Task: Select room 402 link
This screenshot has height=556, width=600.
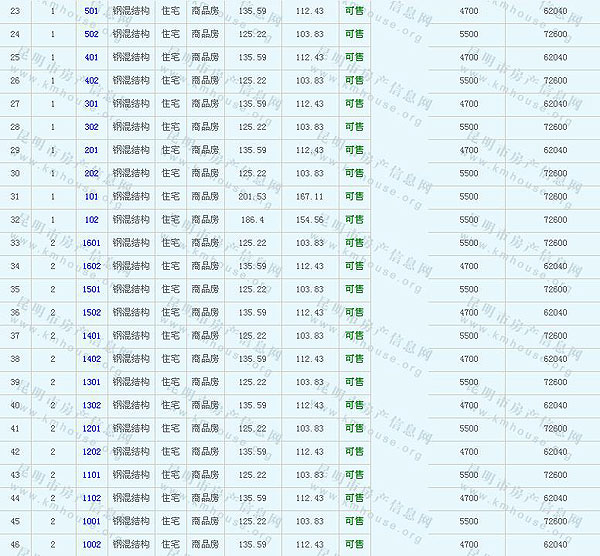Action: click(x=91, y=80)
